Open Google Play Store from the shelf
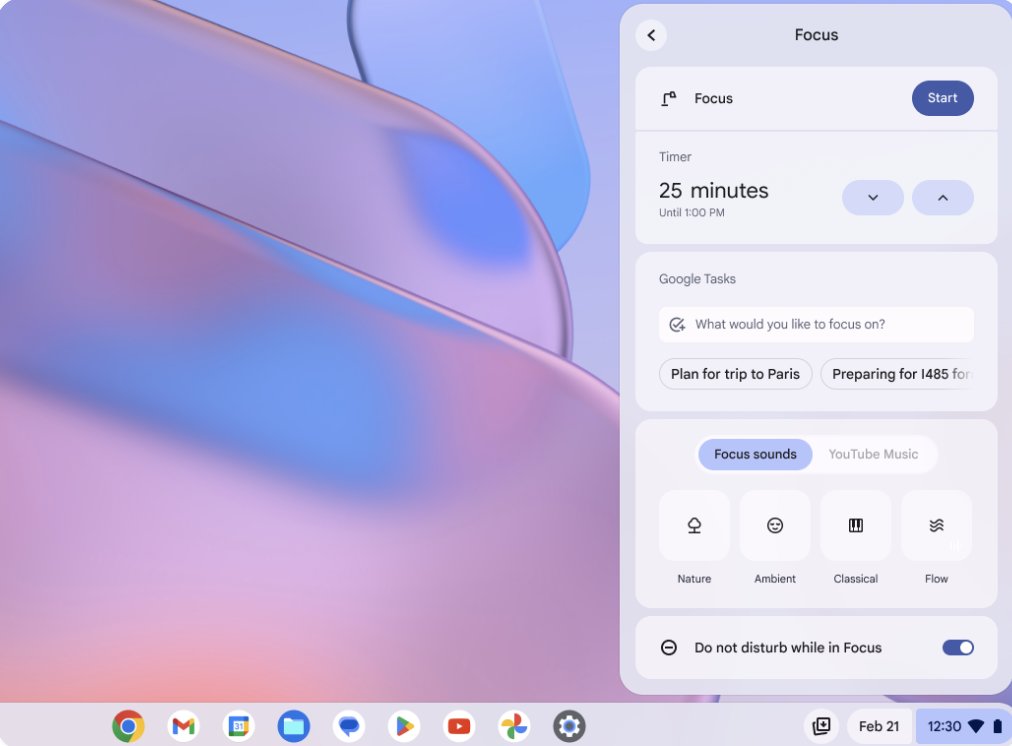Viewport: 1012px width, 746px height. tap(404, 726)
